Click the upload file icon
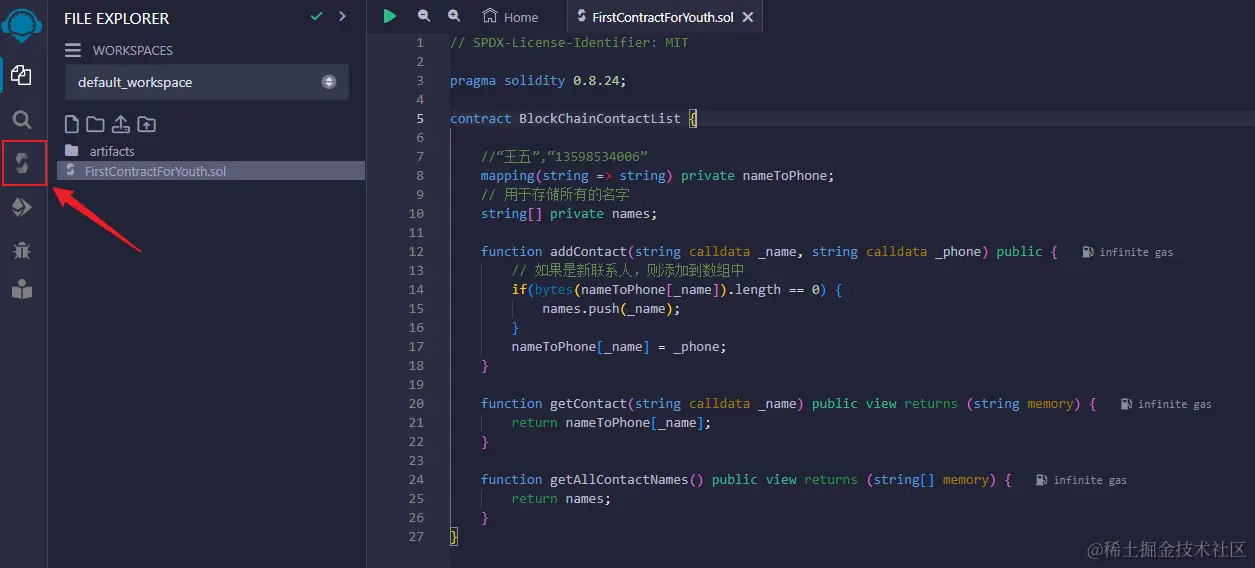This screenshot has width=1255, height=568. pyautogui.click(x=121, y=124)
